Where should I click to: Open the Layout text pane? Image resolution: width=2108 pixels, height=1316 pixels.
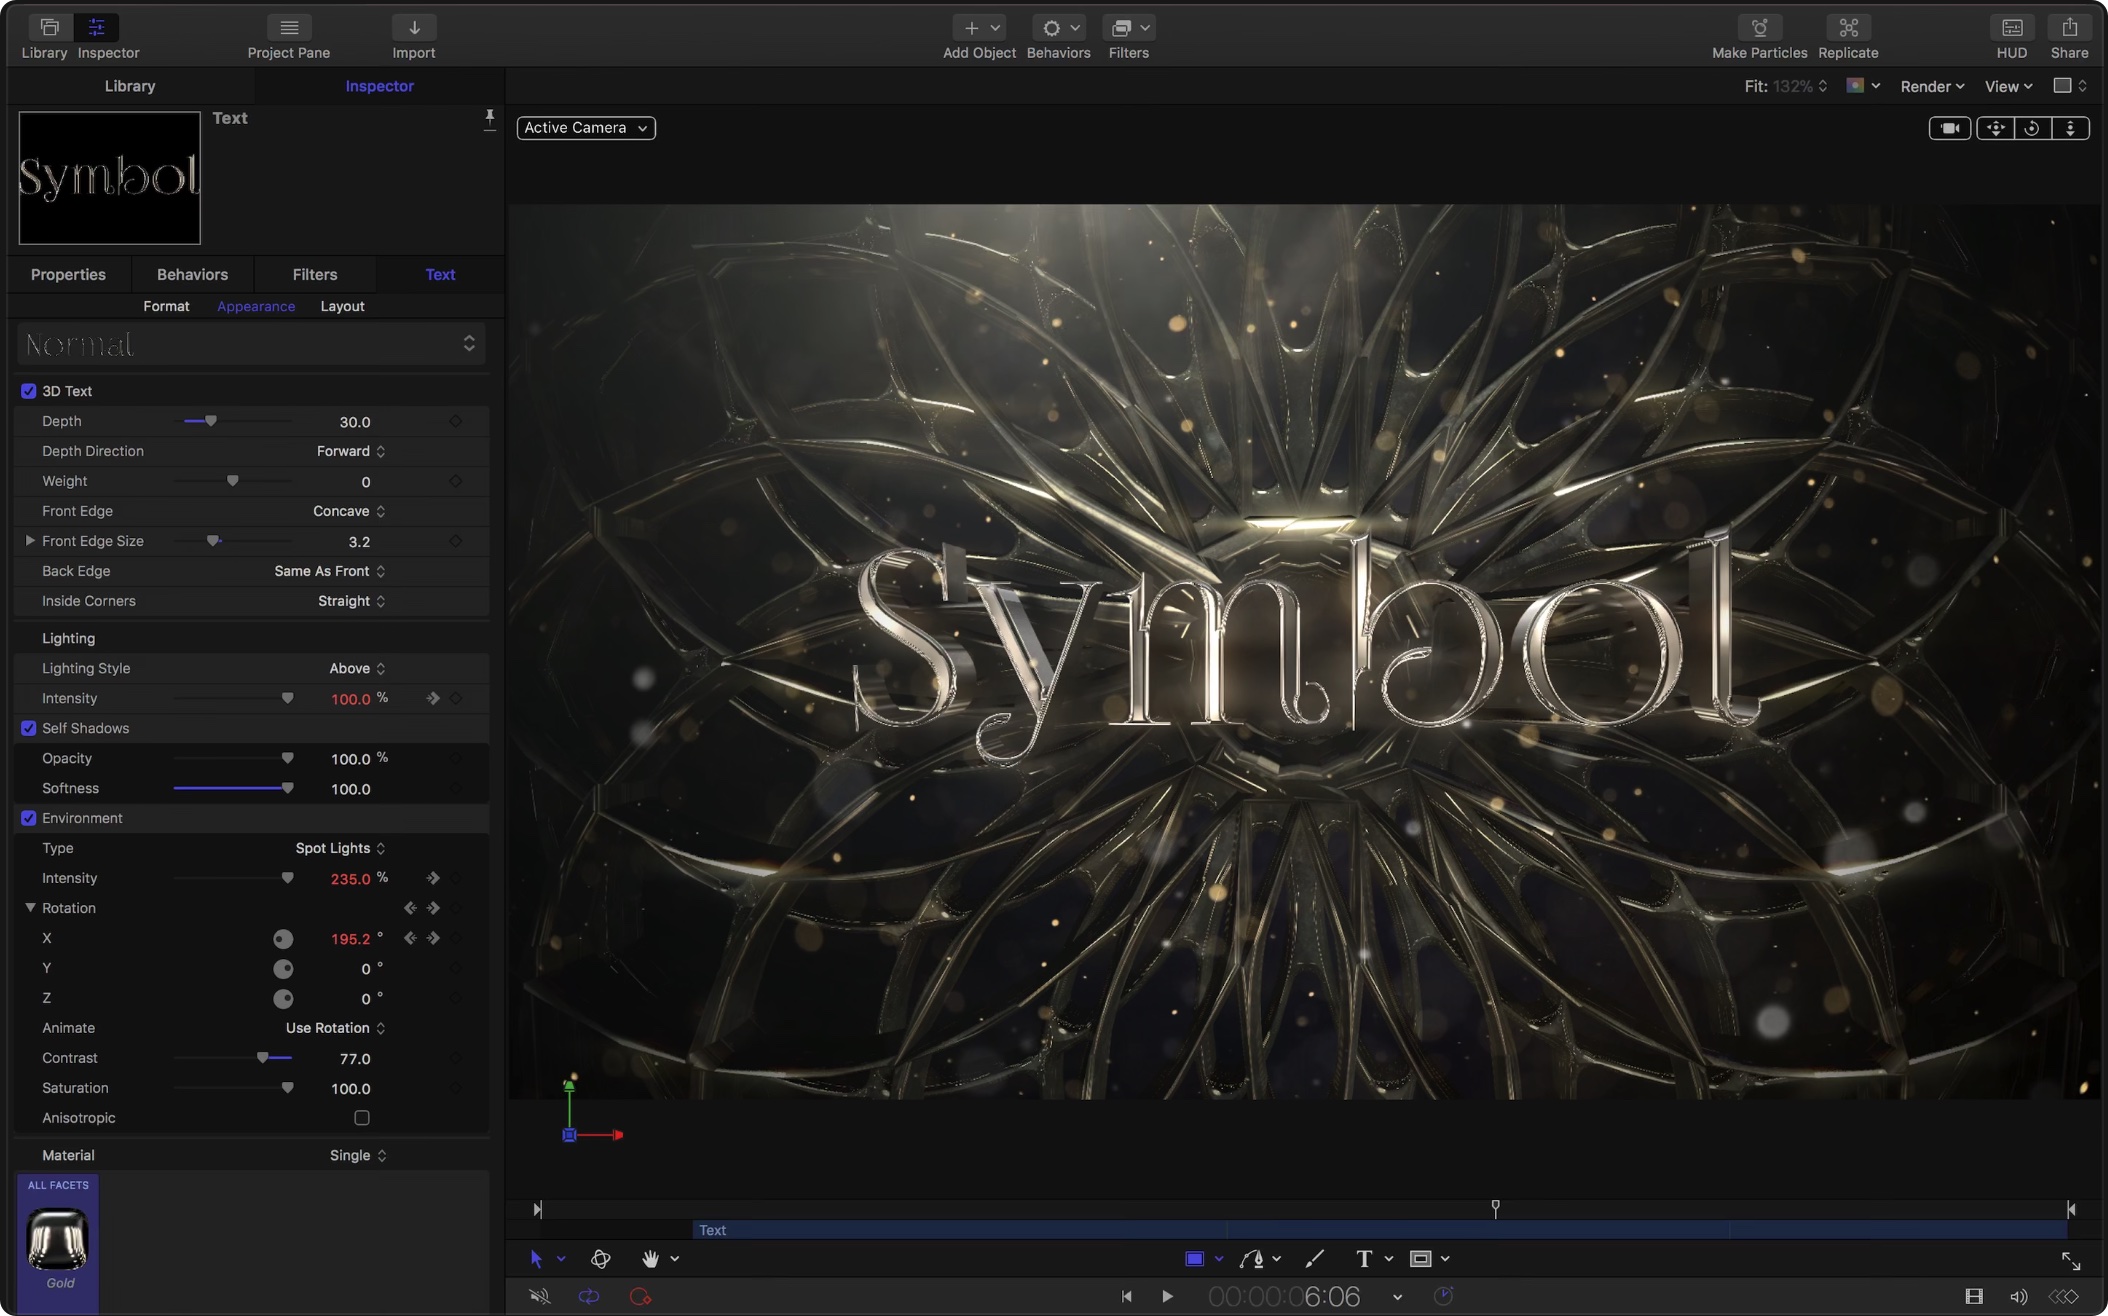342,306
